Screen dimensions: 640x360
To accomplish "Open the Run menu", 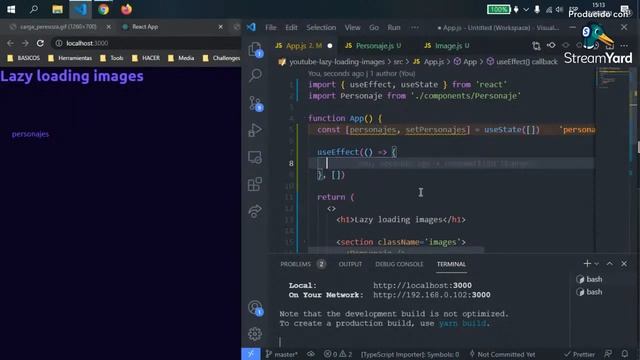I will [x=394, y=27].
